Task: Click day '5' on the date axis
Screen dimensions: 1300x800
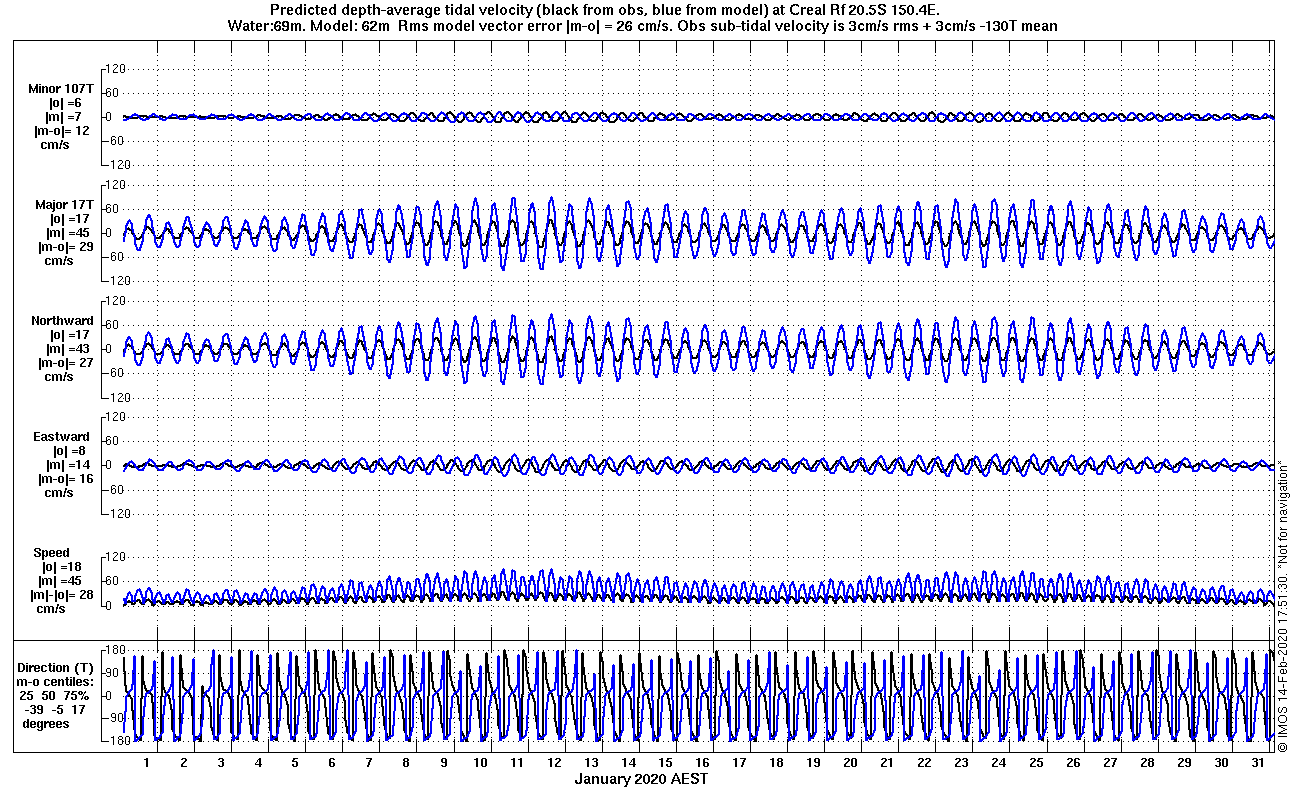Action: (x=295, y=763)
